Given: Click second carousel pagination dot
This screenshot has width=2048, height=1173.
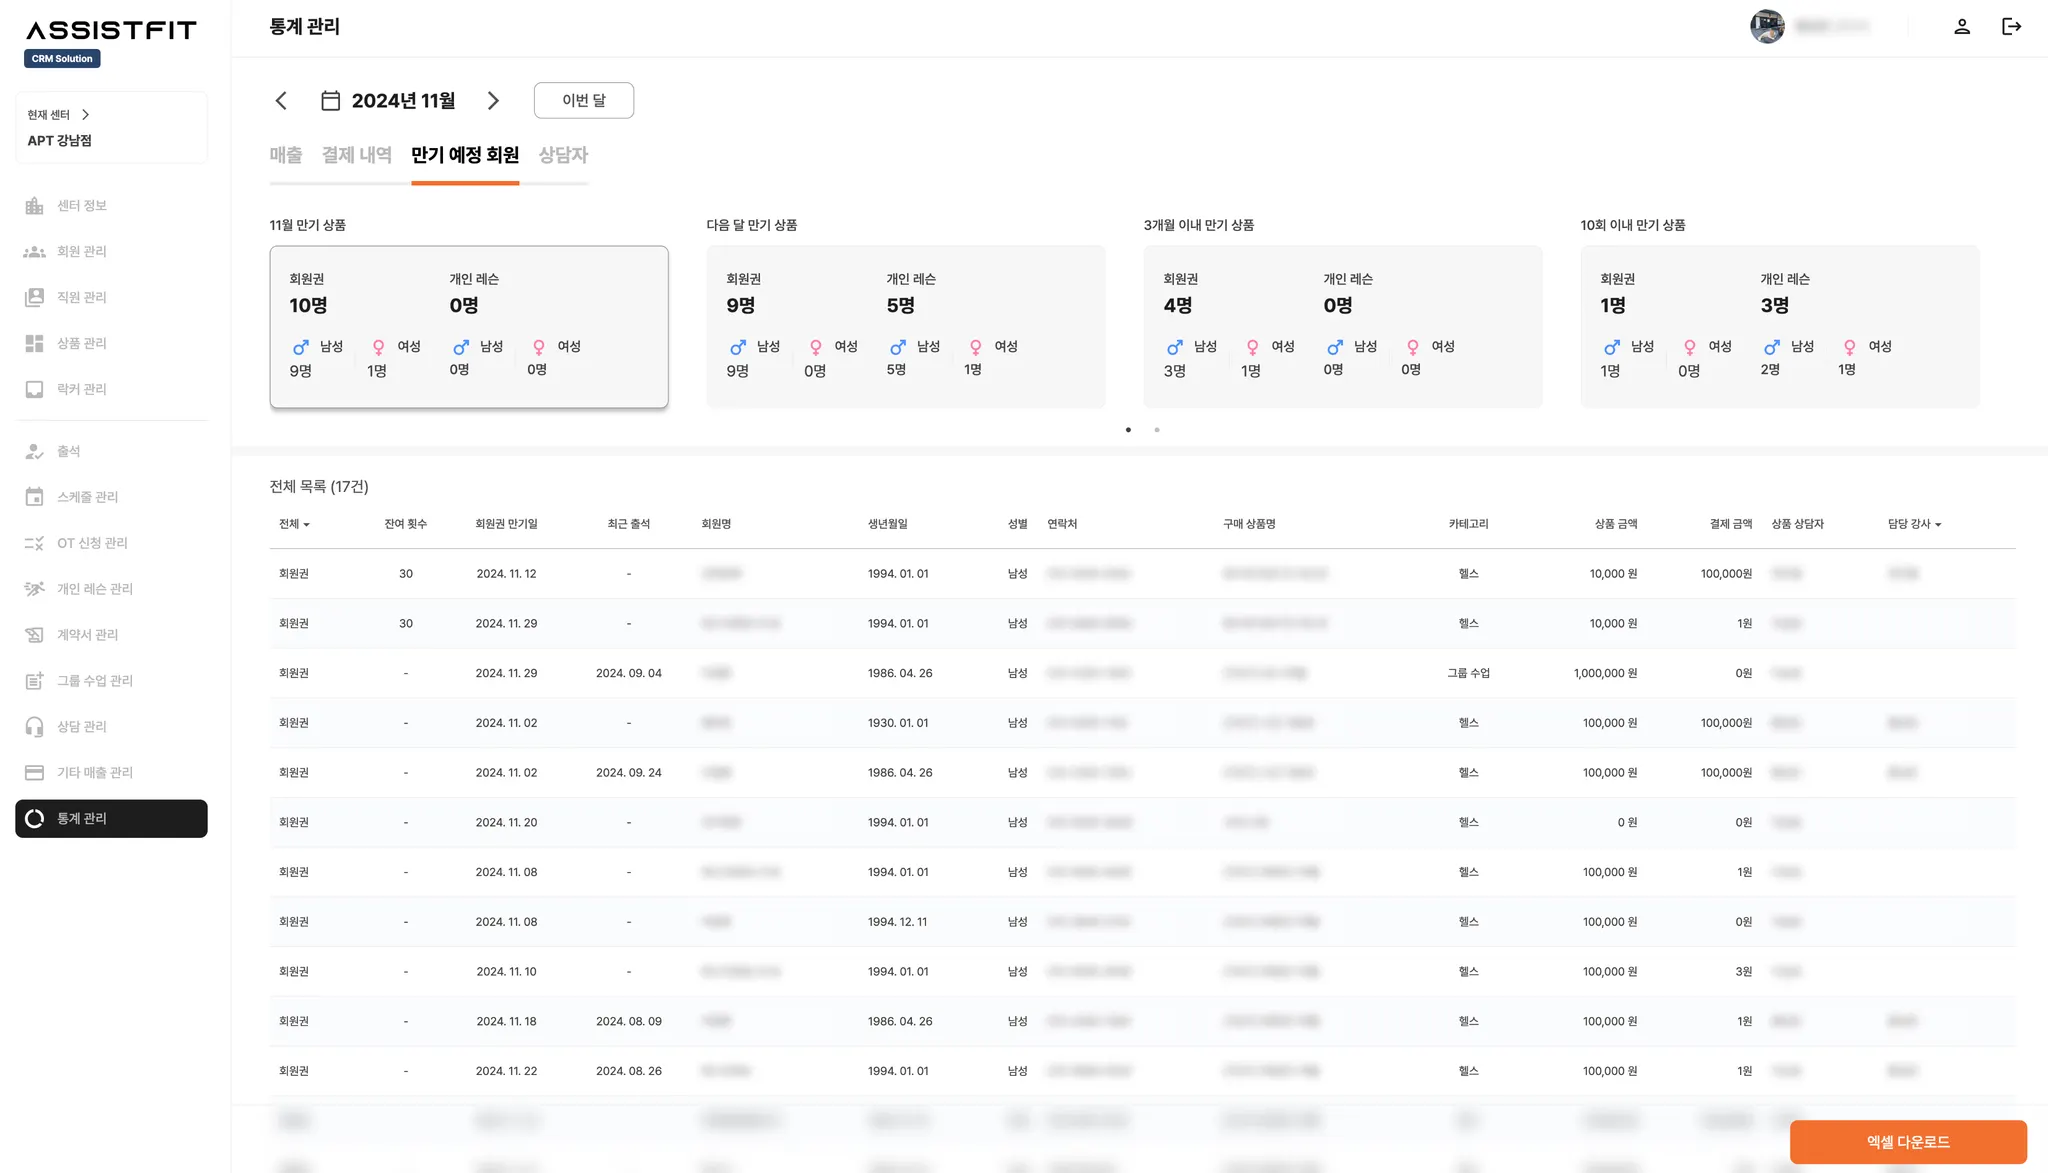Looking at the screenshot, I should [1157, 430].
